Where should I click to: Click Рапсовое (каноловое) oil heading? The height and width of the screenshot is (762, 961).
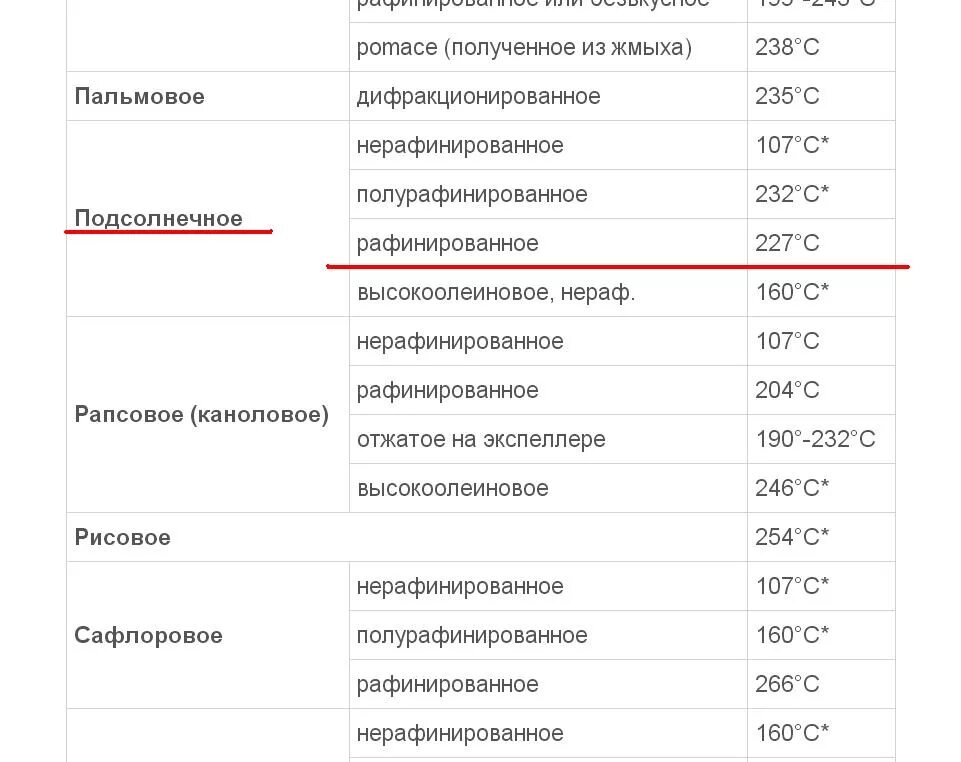pos(202,414)
